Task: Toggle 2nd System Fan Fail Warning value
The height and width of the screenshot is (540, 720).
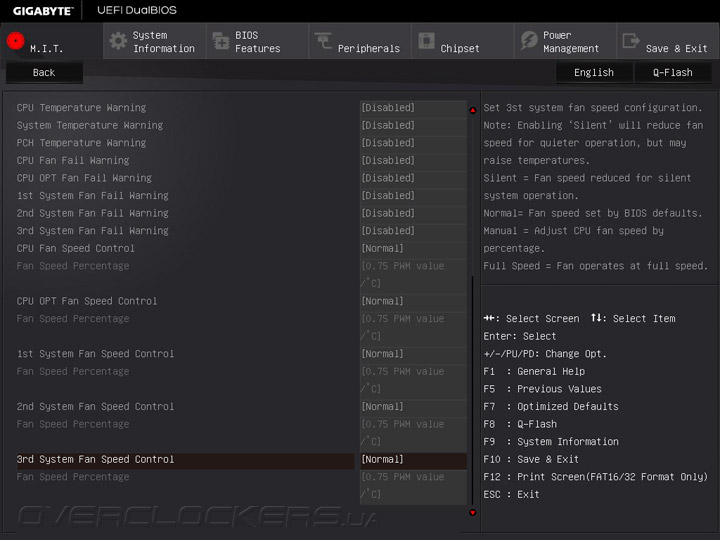Action: pos(413,214)
